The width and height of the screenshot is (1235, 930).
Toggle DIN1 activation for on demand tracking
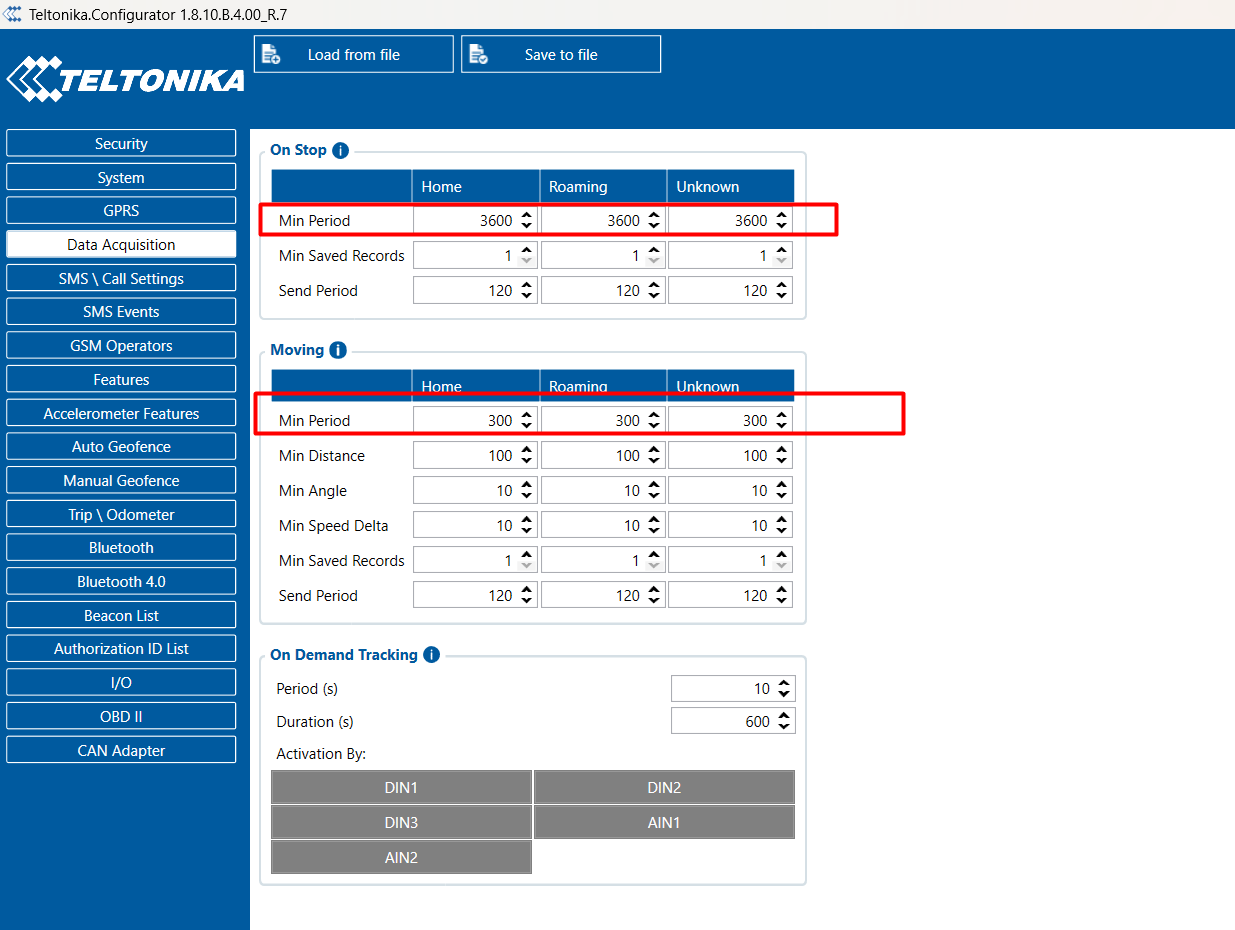(x=401, y=787)
